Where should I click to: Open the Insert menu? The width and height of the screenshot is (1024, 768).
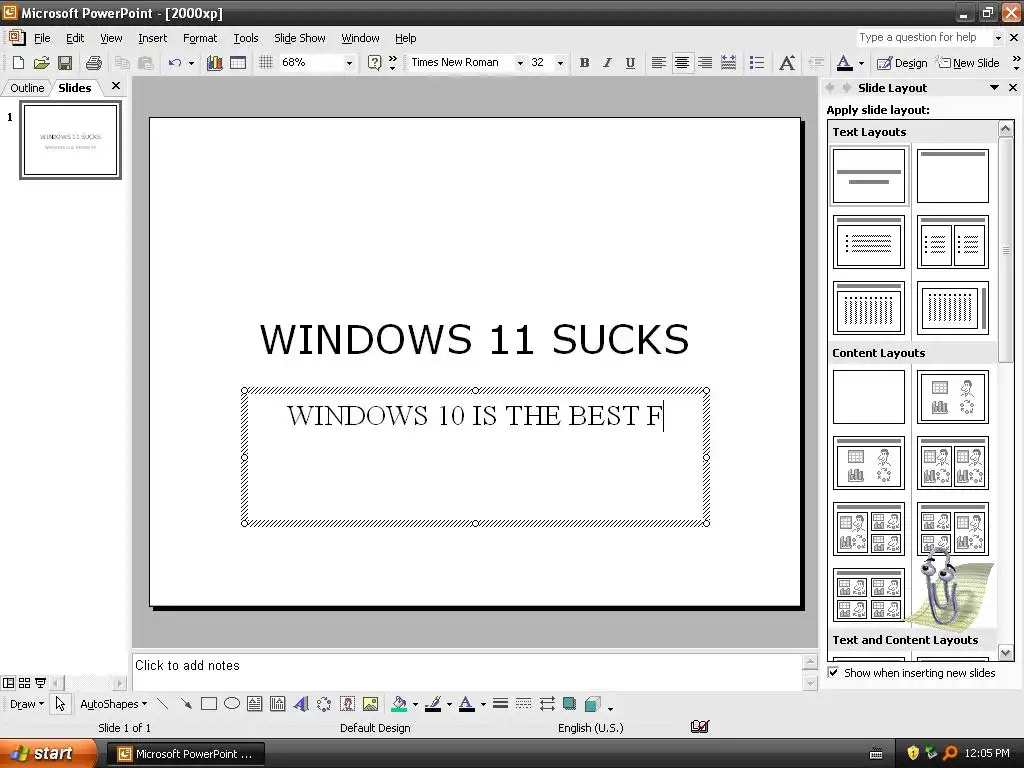tap(153, 38)
